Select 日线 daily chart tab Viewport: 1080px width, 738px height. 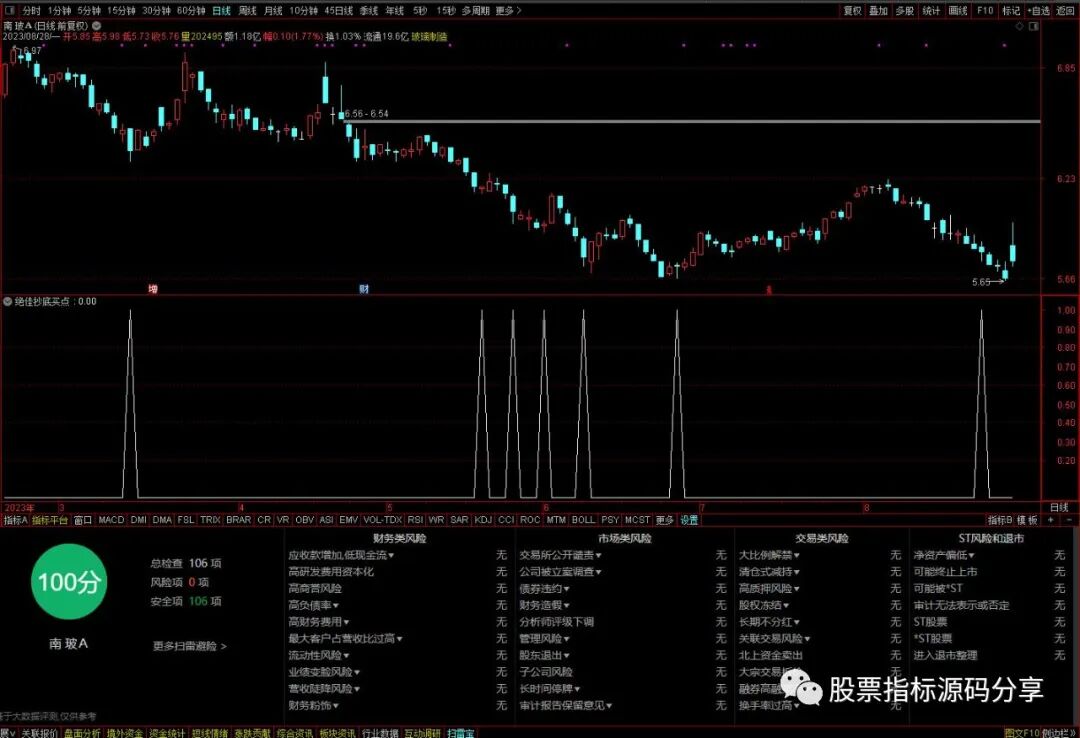221,11
